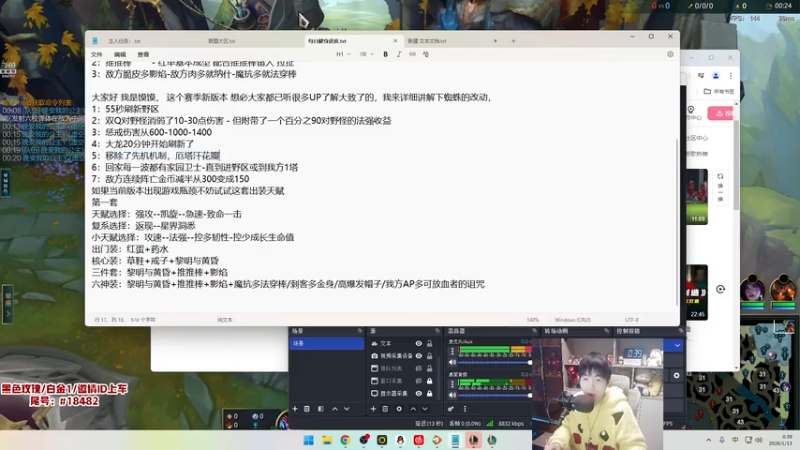Close the active 每日健身语录.txt tab
This screenshot has height=450, width=800.
point(395,41)
